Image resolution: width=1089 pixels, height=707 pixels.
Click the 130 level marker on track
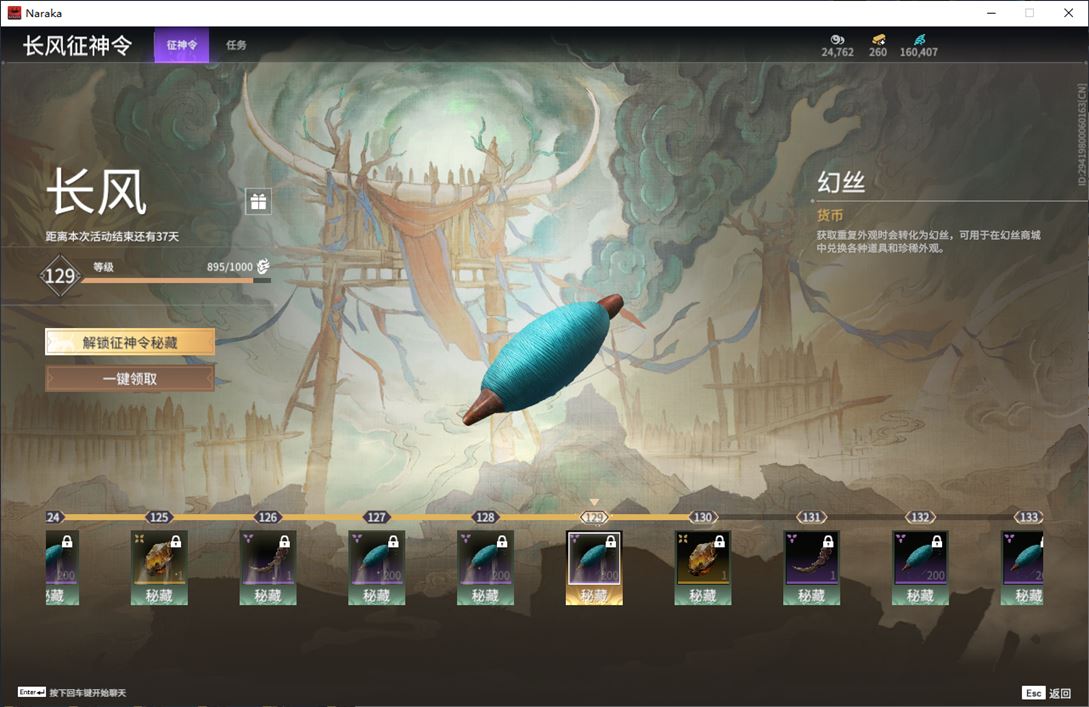[x=703, y=517]
